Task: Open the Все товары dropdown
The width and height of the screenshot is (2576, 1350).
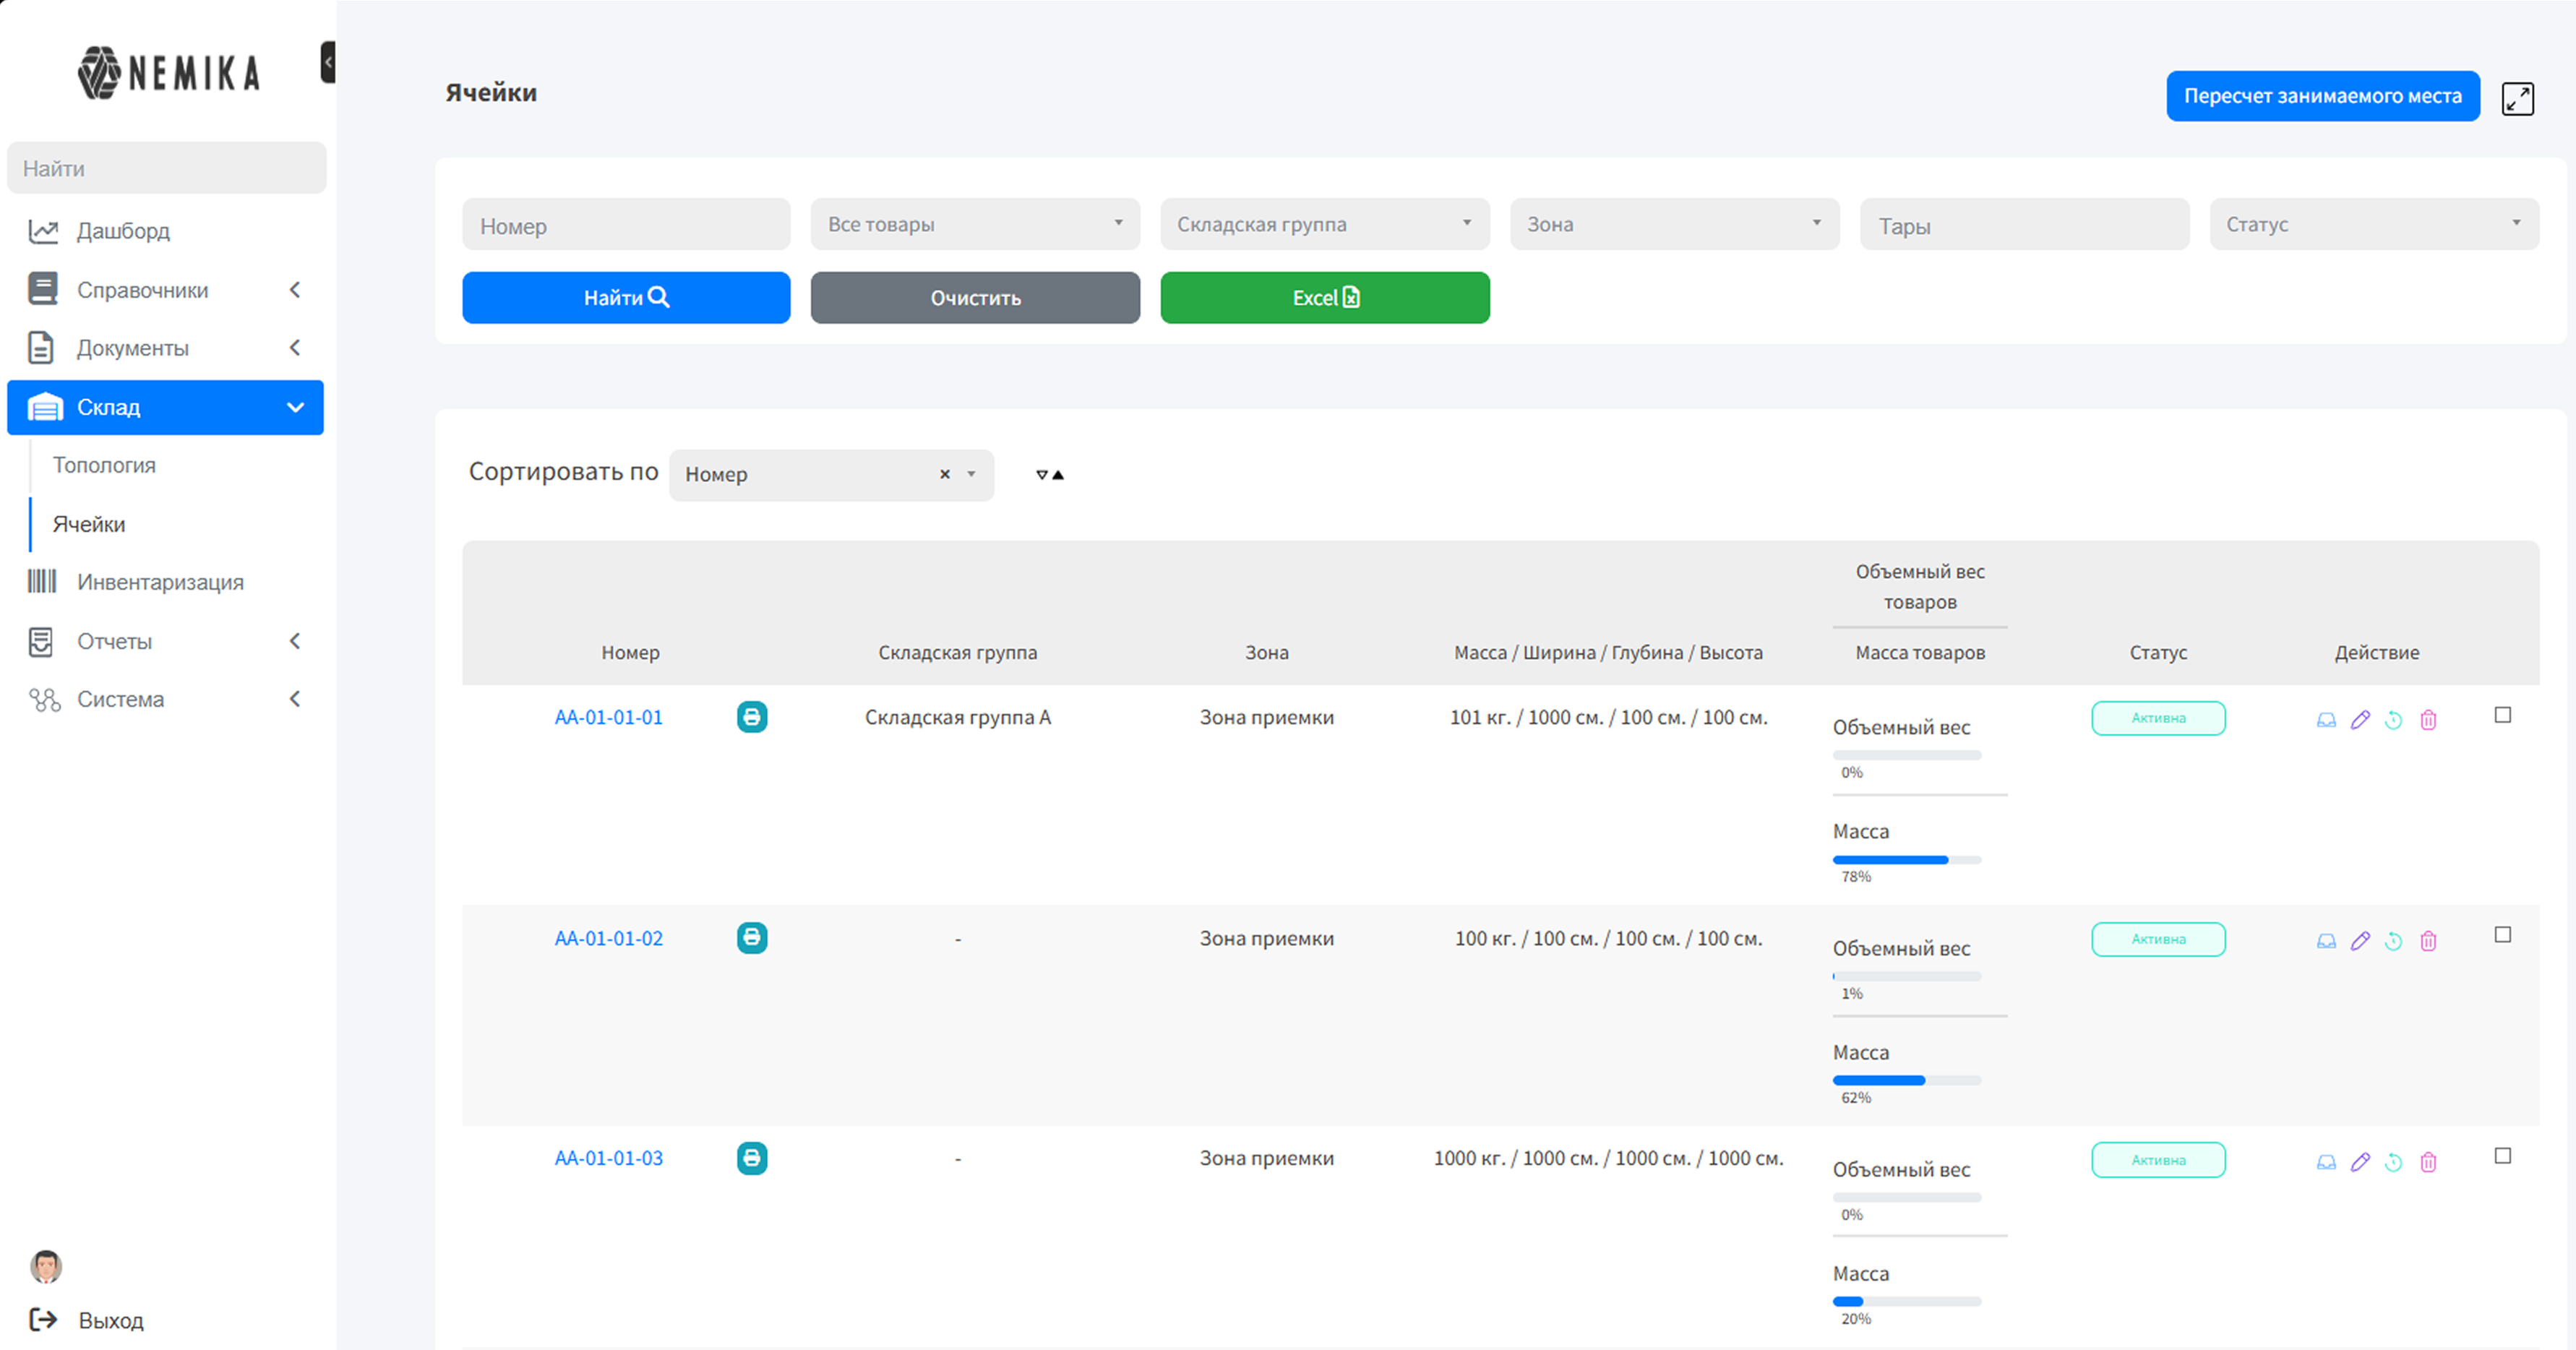Action: point(975,224)
